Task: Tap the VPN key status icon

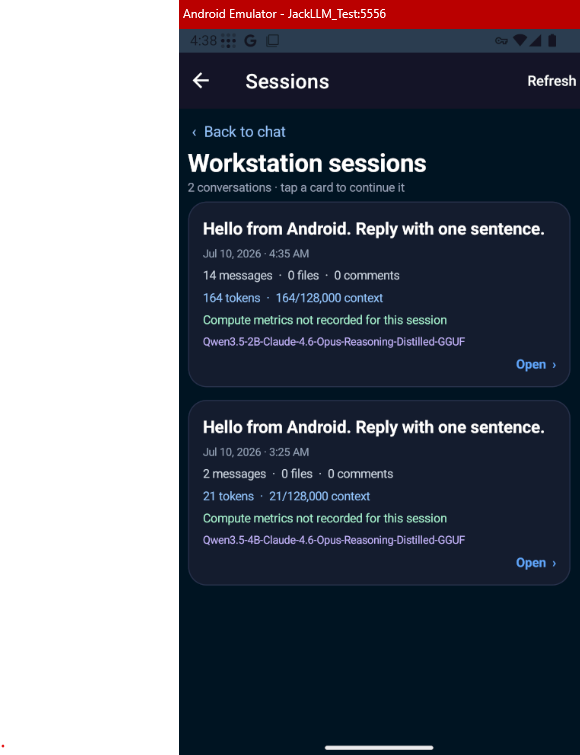Action: 501,41
